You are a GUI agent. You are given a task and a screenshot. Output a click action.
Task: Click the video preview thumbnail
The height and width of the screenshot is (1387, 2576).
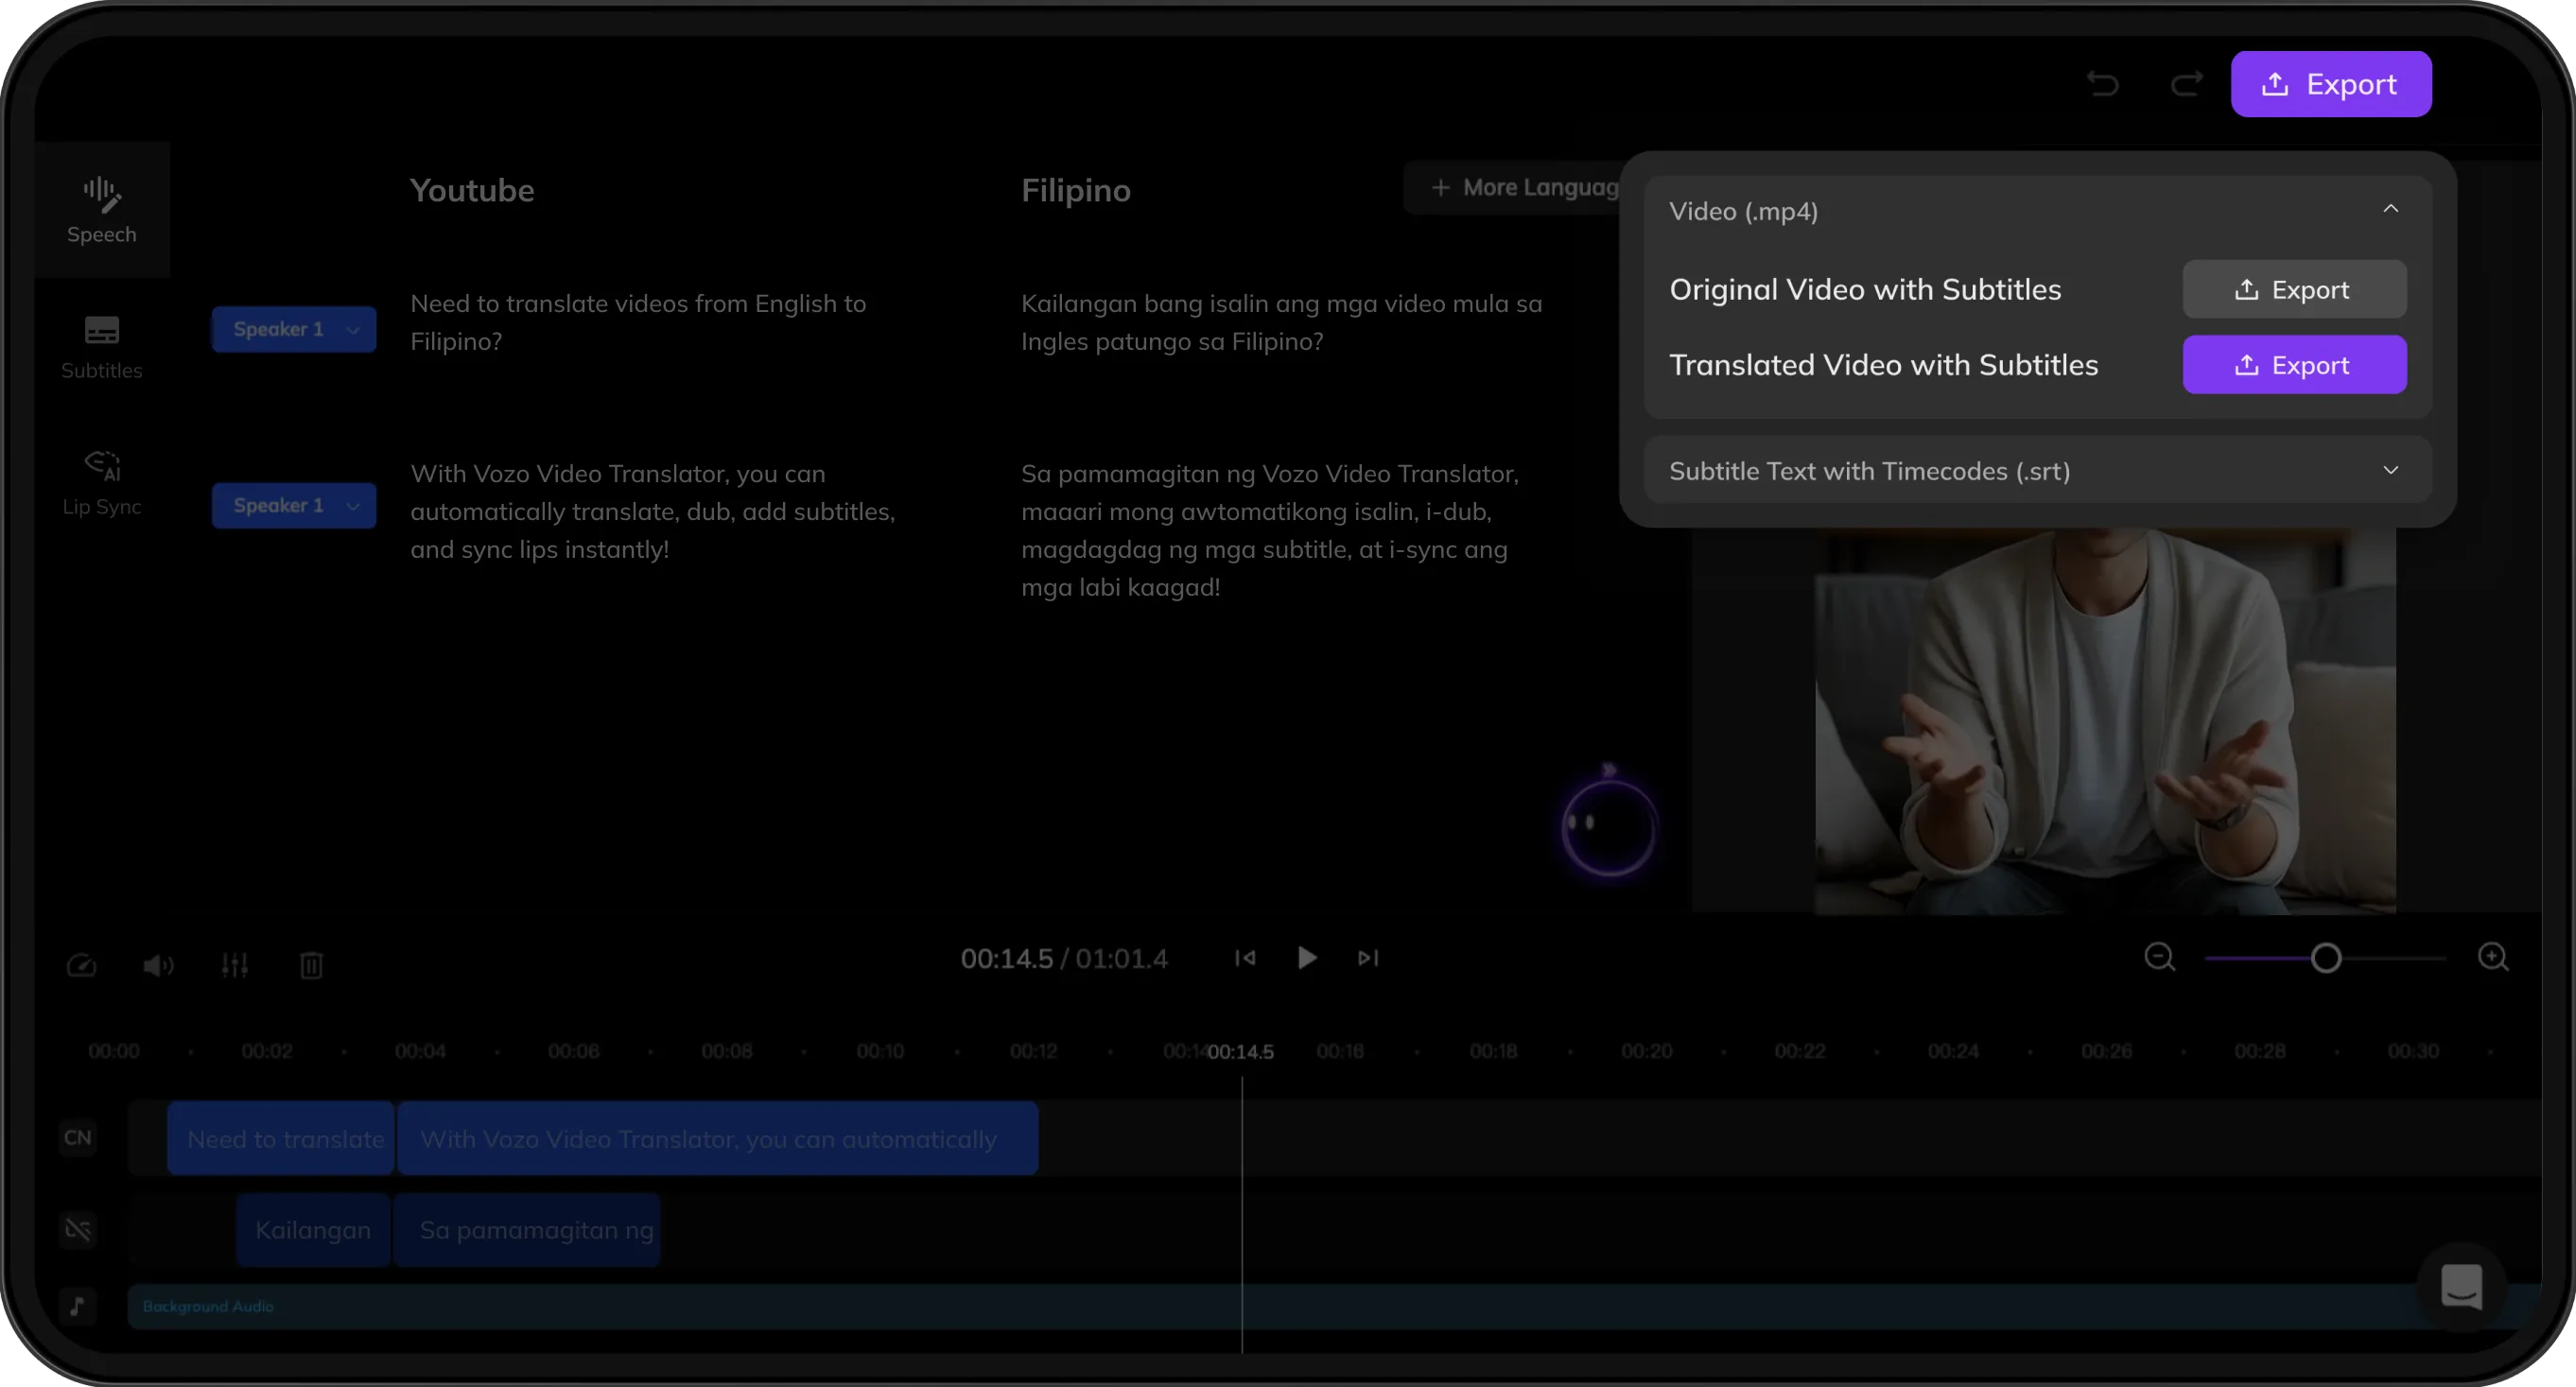tap(2105, 721)
